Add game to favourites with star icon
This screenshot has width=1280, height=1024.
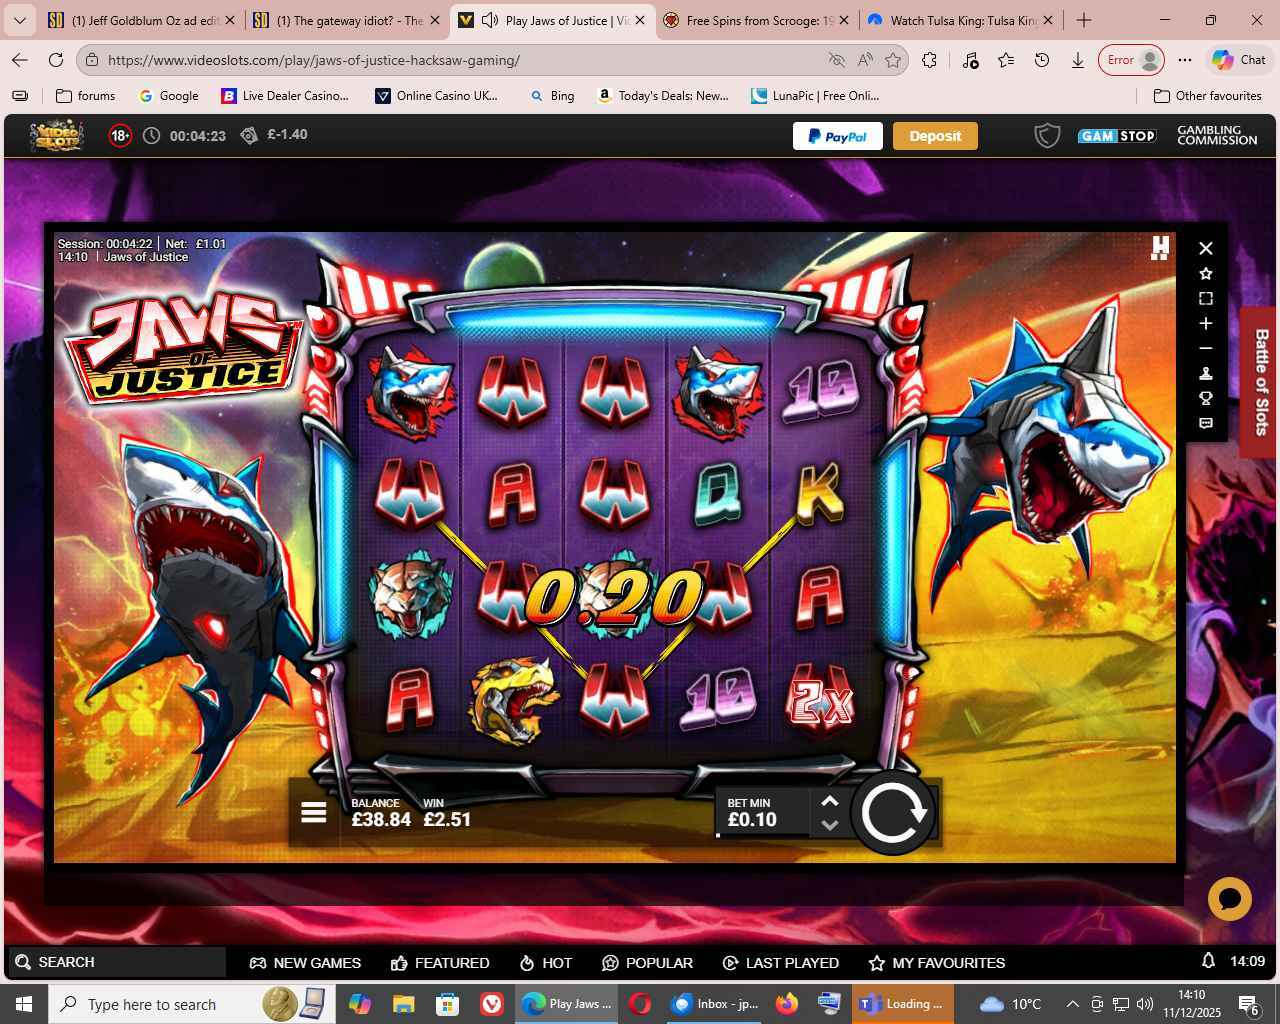[x=1206, y=273]
